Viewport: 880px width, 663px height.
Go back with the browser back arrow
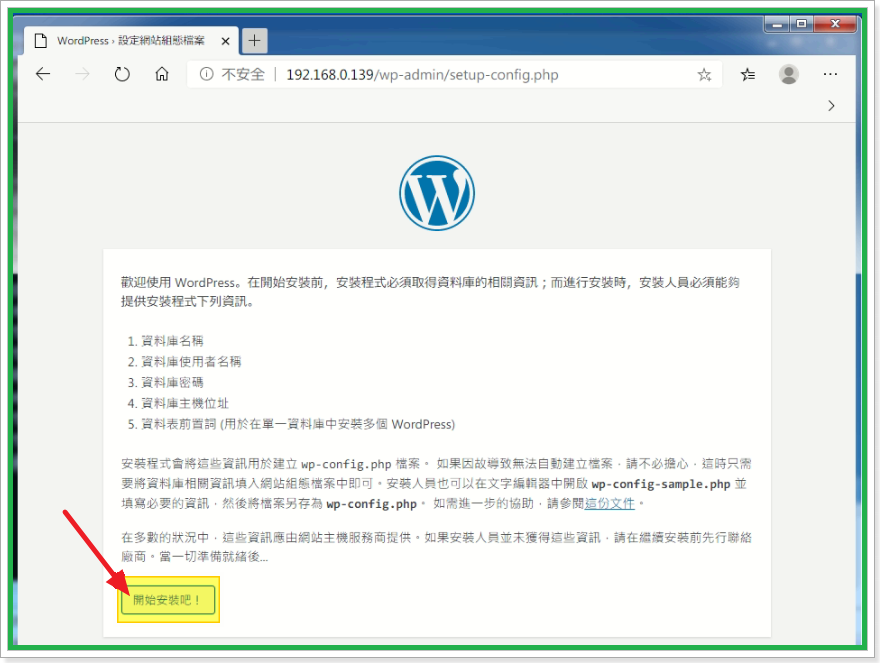43,74
